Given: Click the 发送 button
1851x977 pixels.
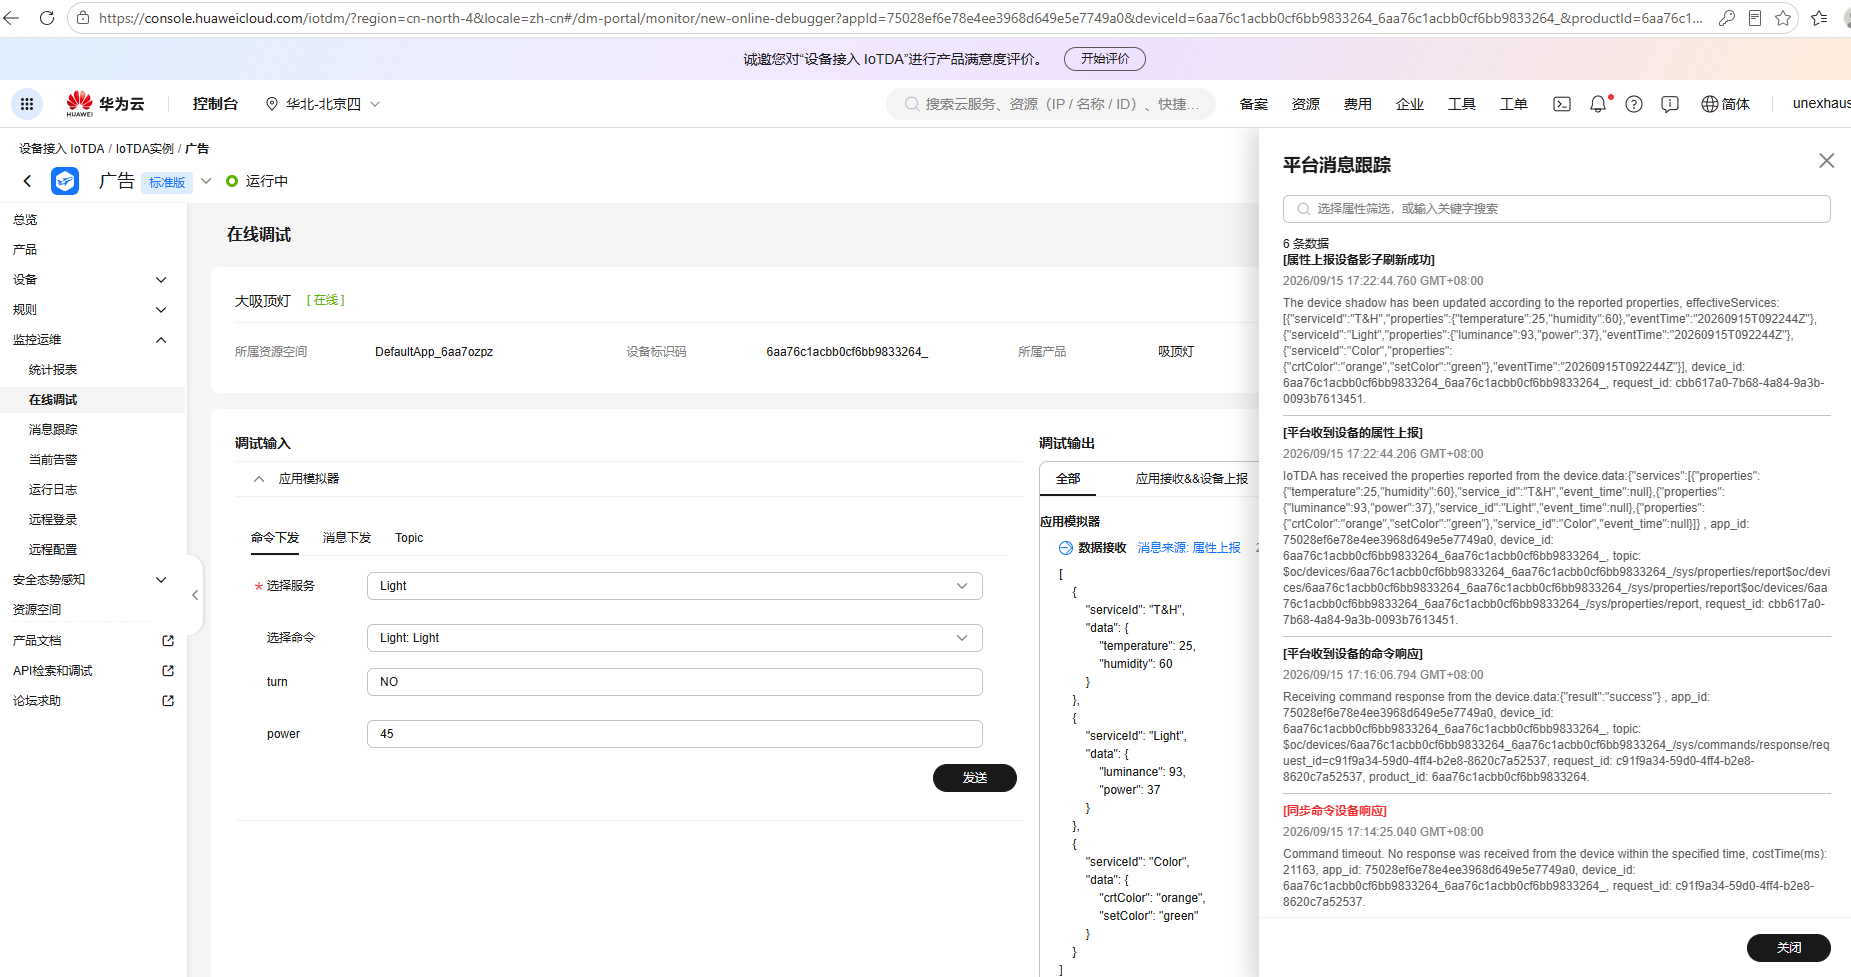Looking at the screenshot, I should click(x=975, y=778).
